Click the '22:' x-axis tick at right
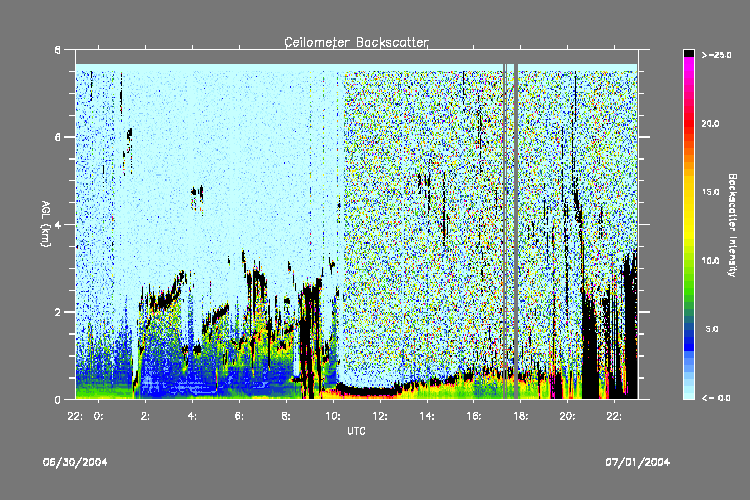Viewport: 750px width, 500px height. 614,416
